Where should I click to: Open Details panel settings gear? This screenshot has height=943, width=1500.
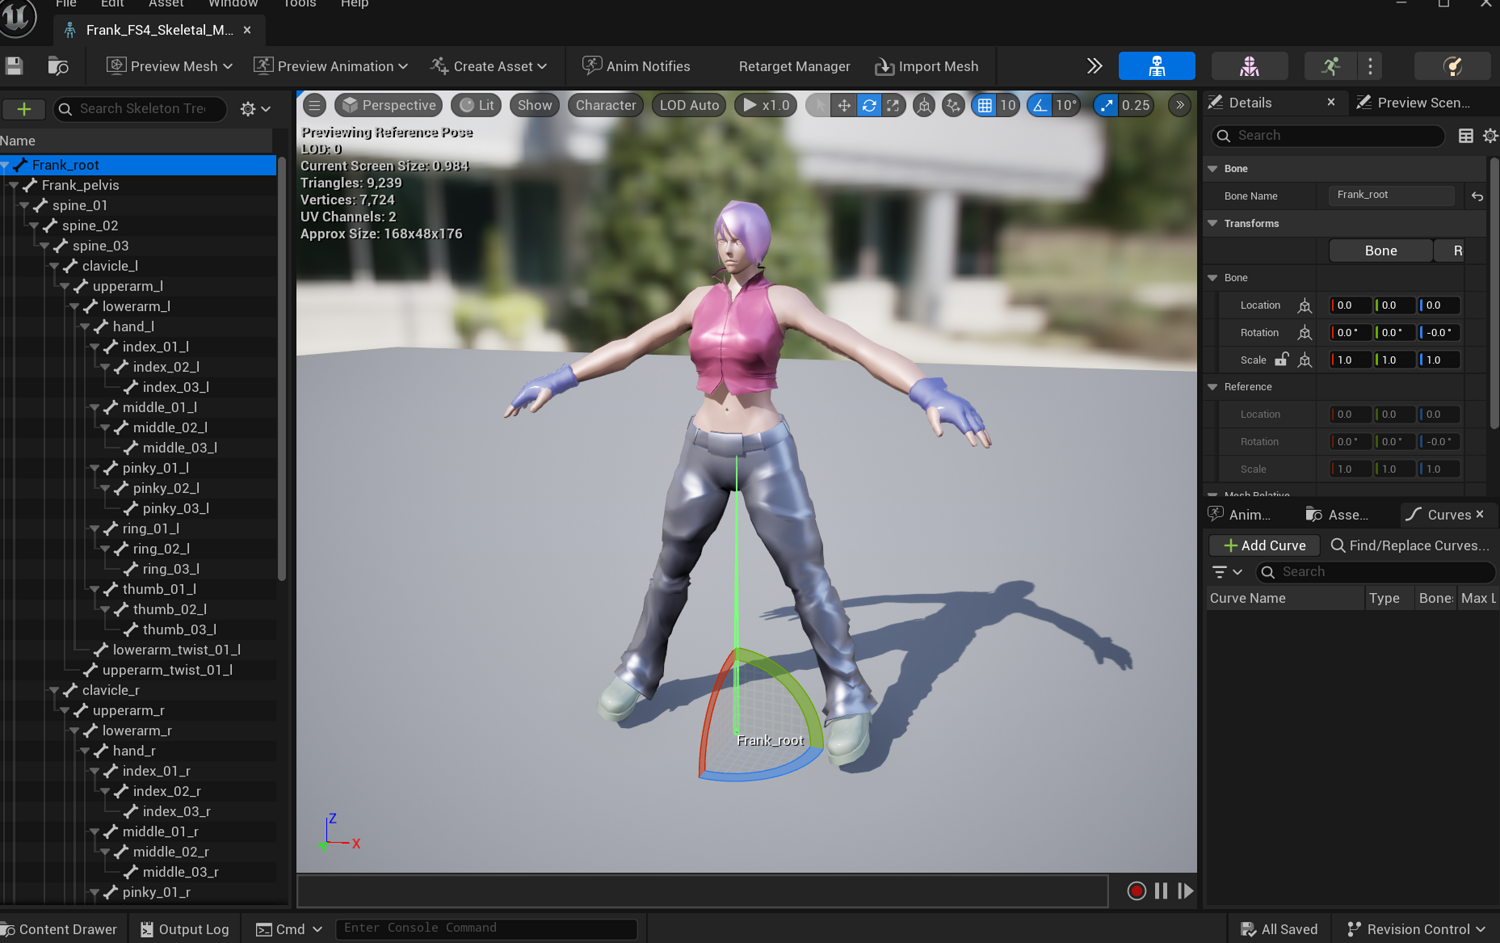1490,136
